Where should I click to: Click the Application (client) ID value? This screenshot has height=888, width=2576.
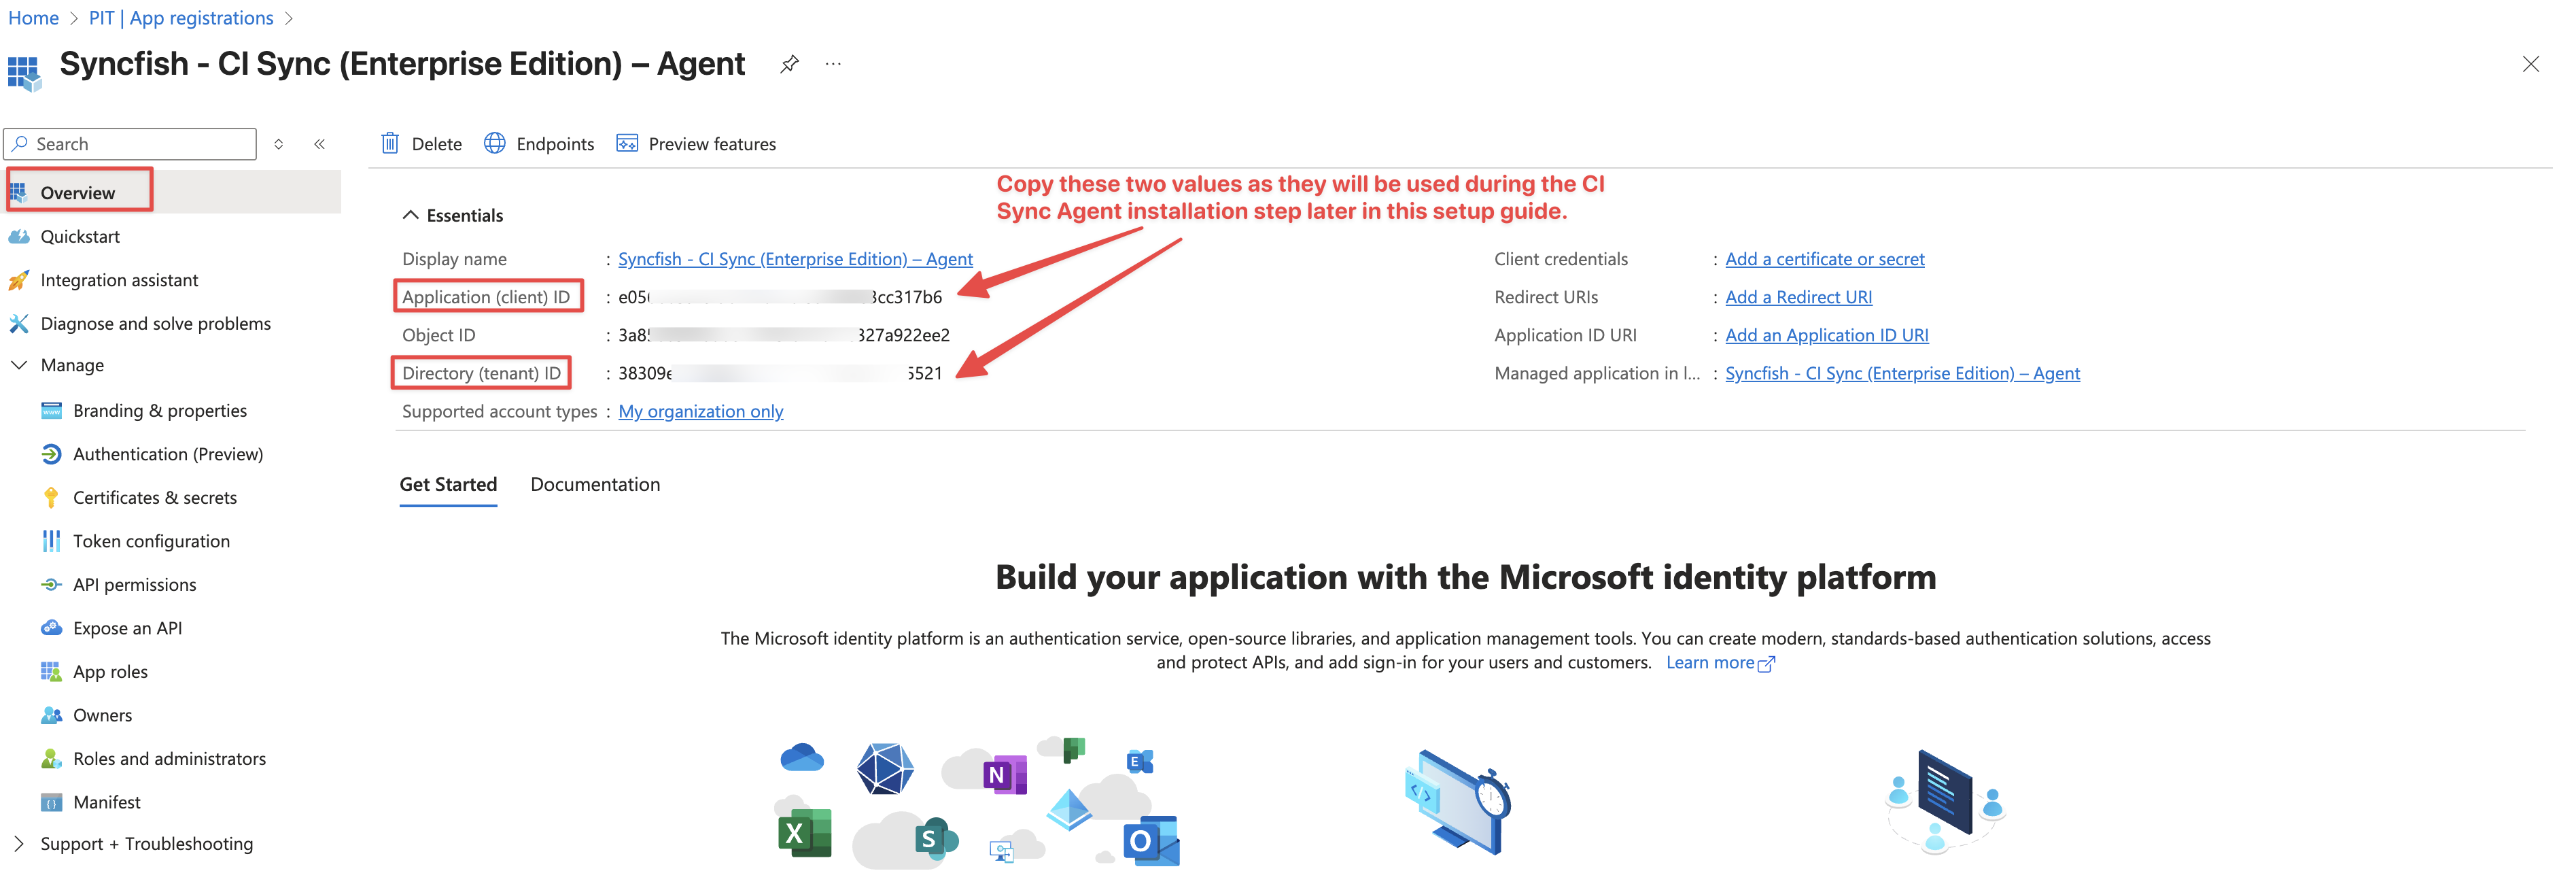(x=780, y=298)
